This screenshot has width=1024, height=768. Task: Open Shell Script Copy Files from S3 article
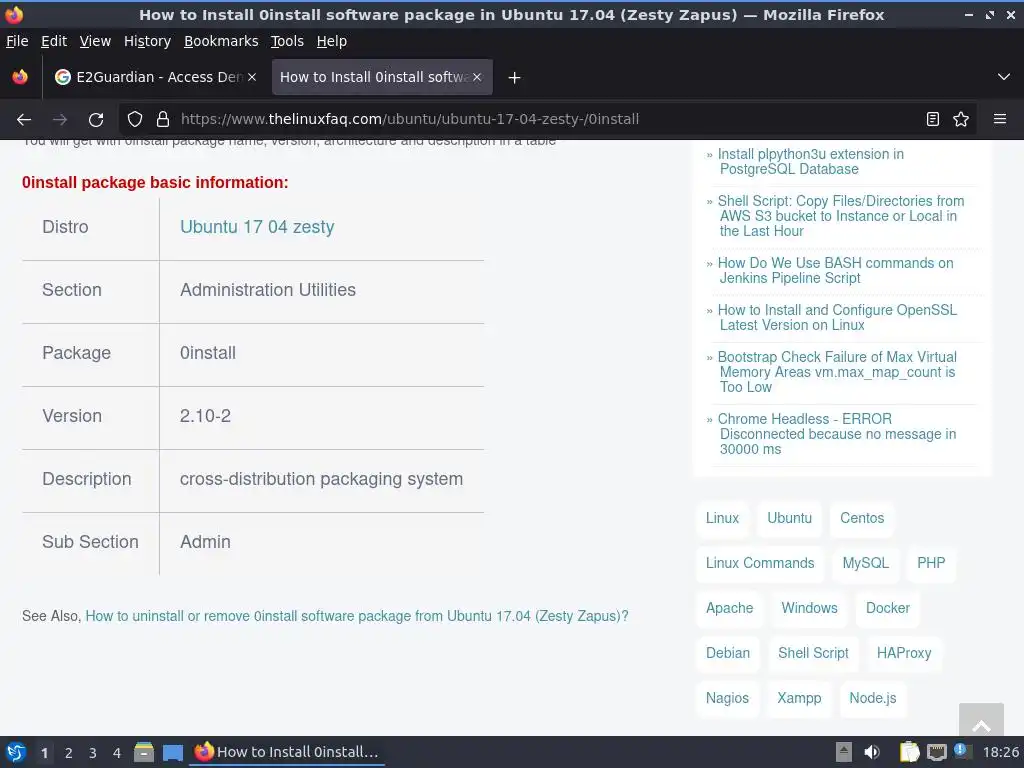(841, 216)
